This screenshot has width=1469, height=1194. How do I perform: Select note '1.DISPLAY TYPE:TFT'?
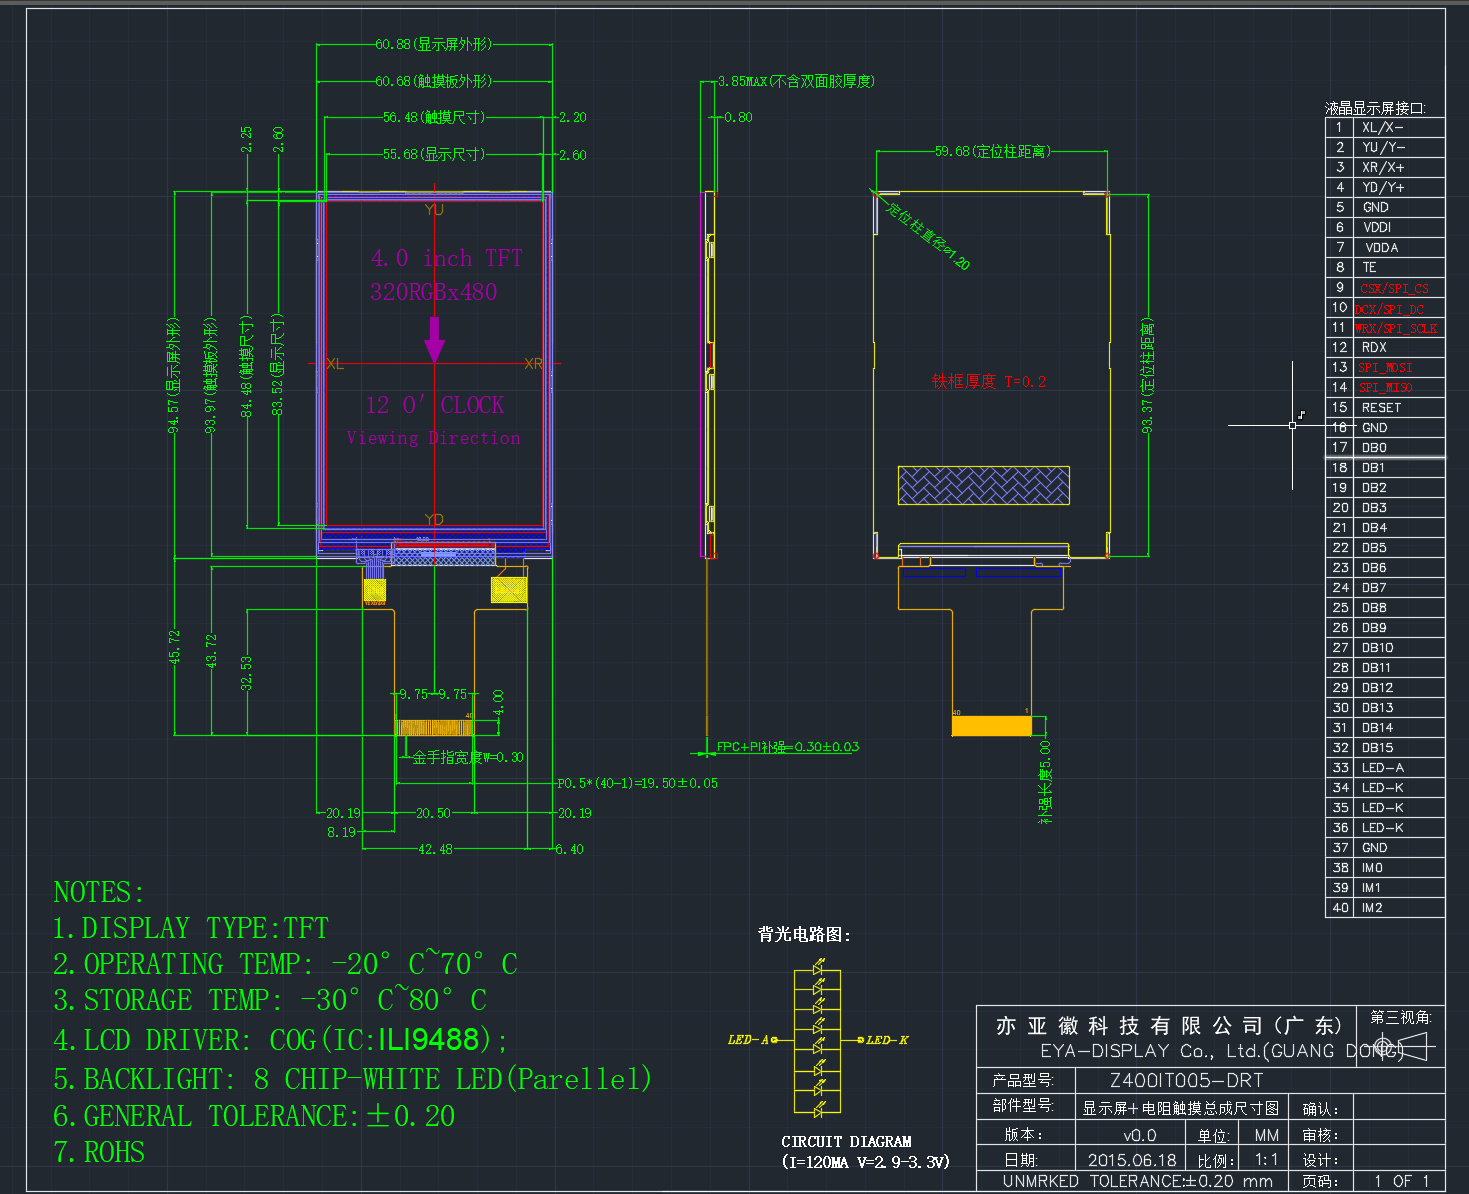(191, 928)
